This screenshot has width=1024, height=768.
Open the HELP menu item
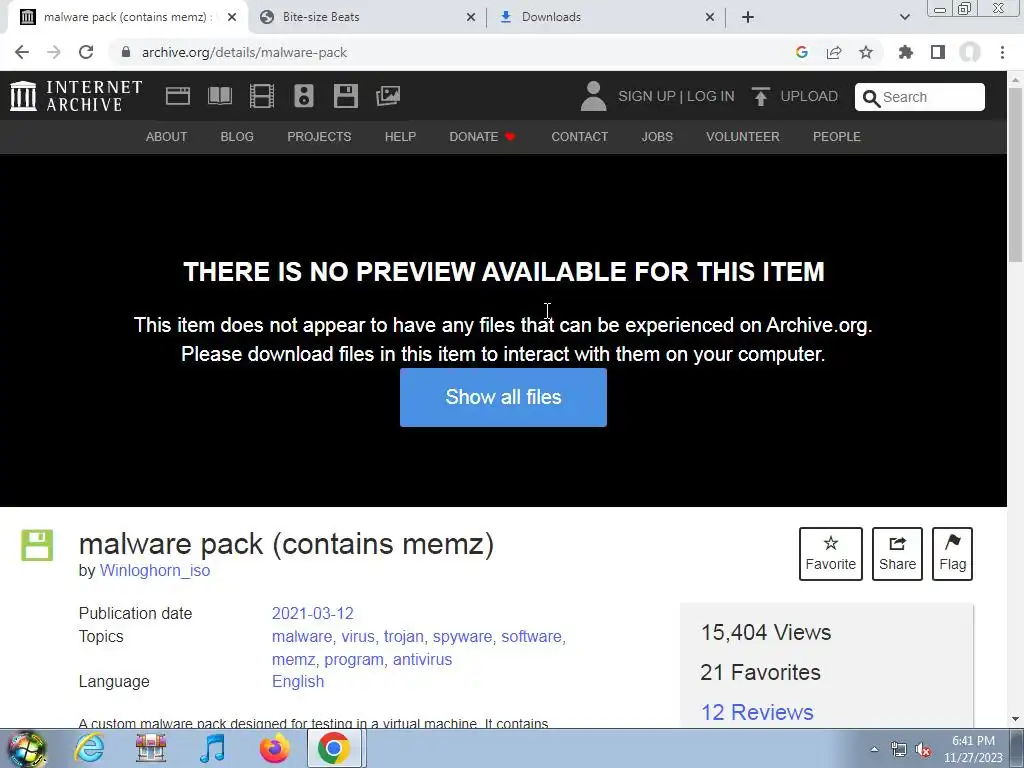(x=400, y=136)
